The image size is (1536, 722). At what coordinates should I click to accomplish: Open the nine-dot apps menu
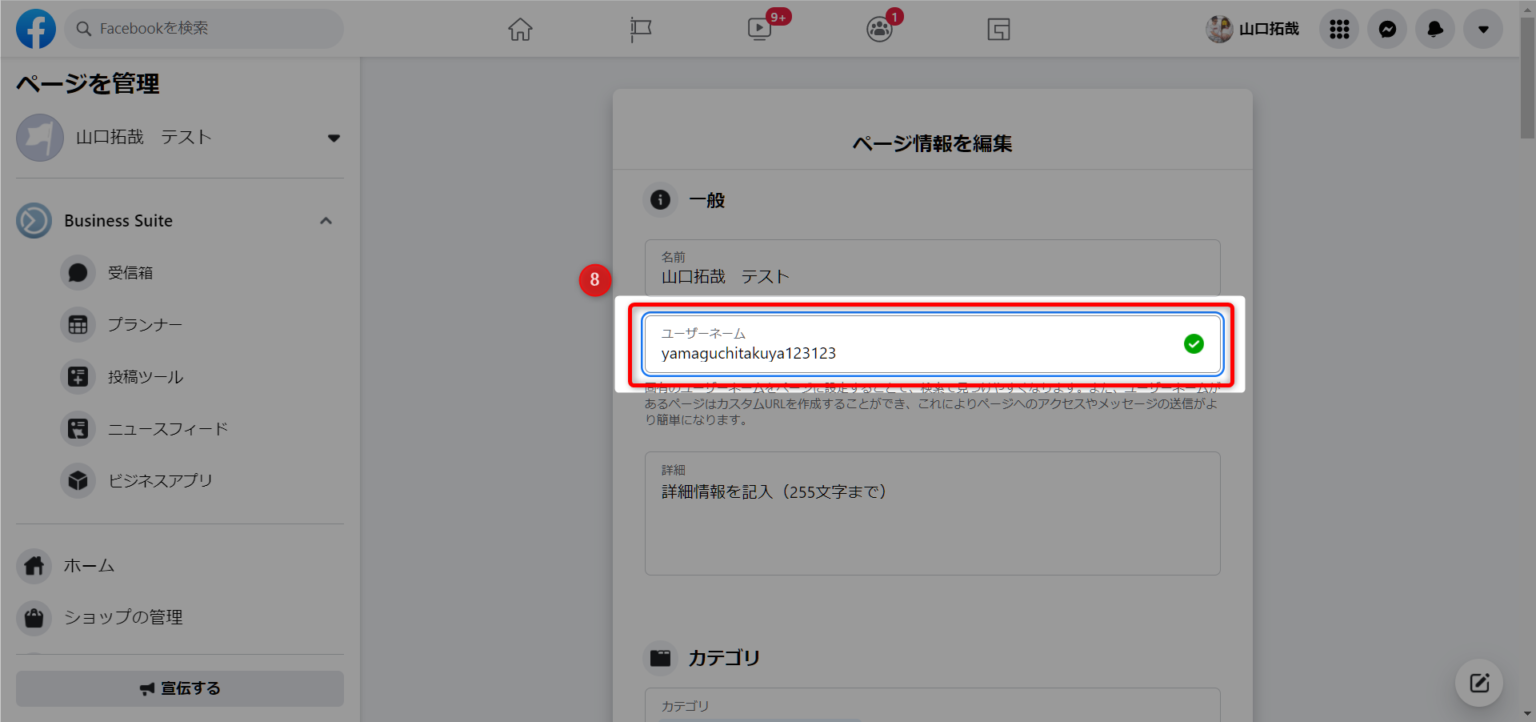coord(1339,29)
